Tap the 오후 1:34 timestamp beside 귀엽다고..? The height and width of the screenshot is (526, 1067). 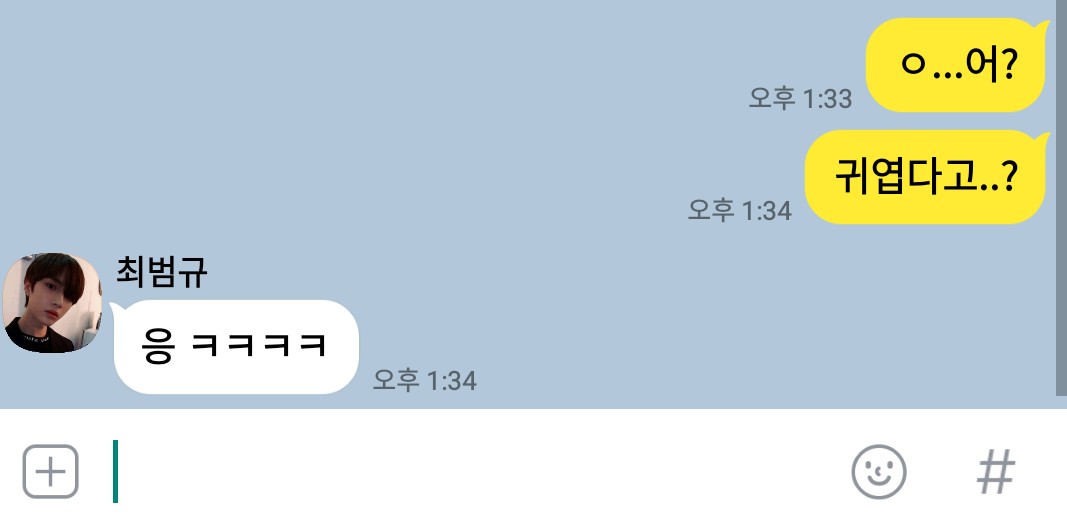(740, 210)
